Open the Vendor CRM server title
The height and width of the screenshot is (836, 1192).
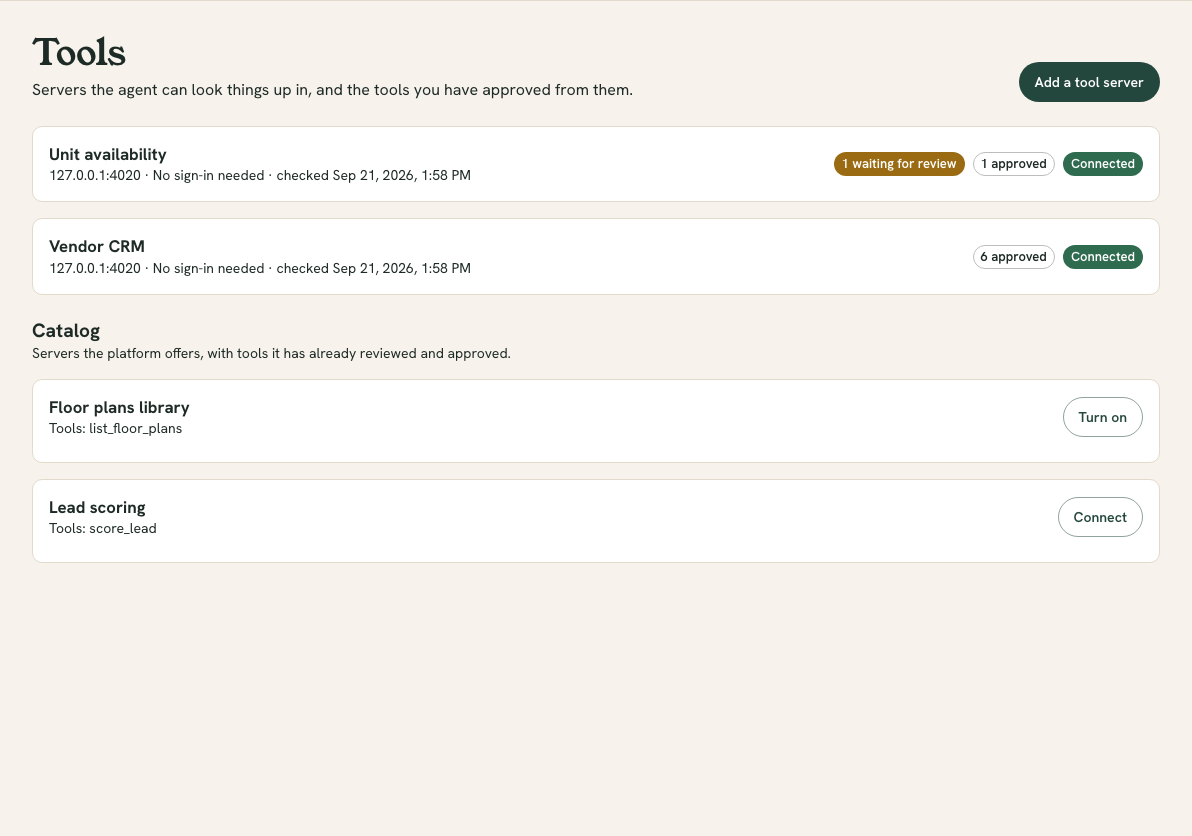pyautogui.click(x=97, y=247)
